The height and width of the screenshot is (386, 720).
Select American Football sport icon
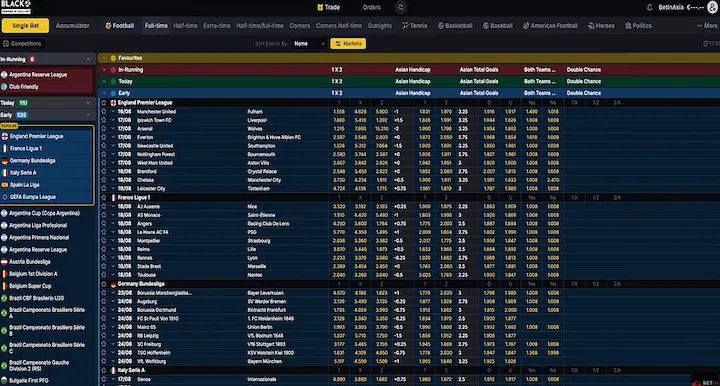pyautogui.click(x=526, y=26)
